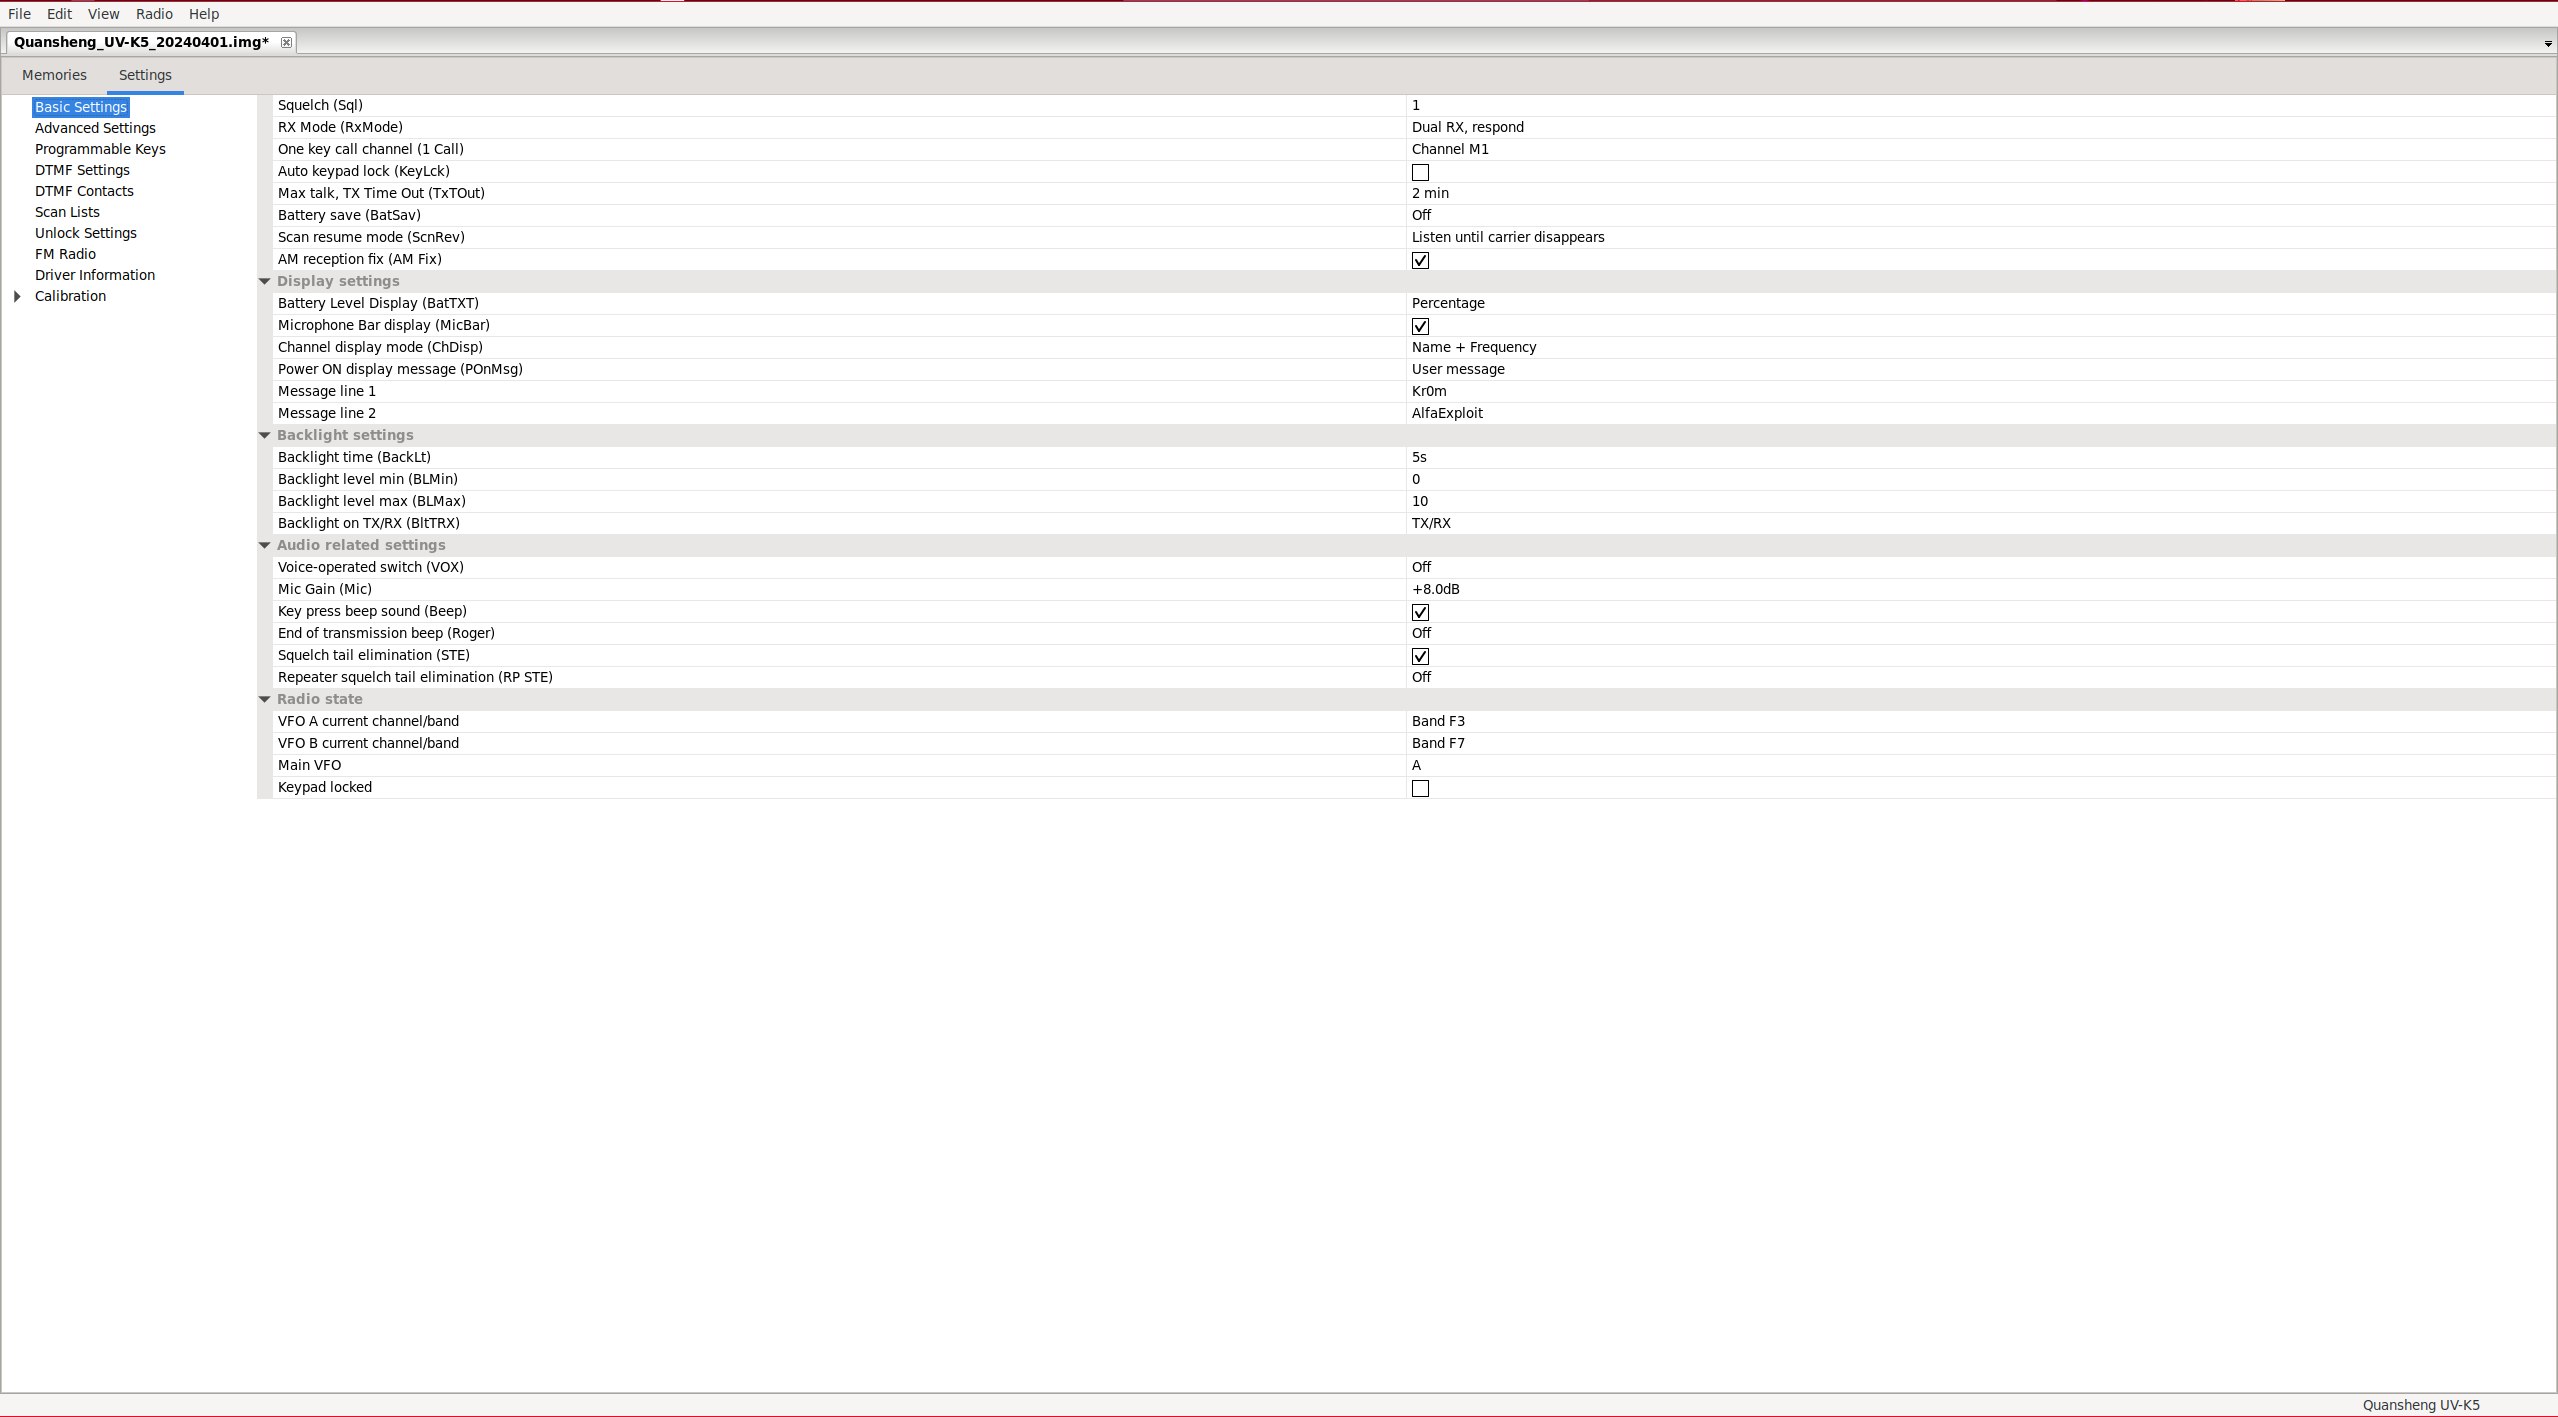The image size is (2558, 1417).
Task: Change RX Mode value Dual RX, respond
Action: (x=1467, y=127)
